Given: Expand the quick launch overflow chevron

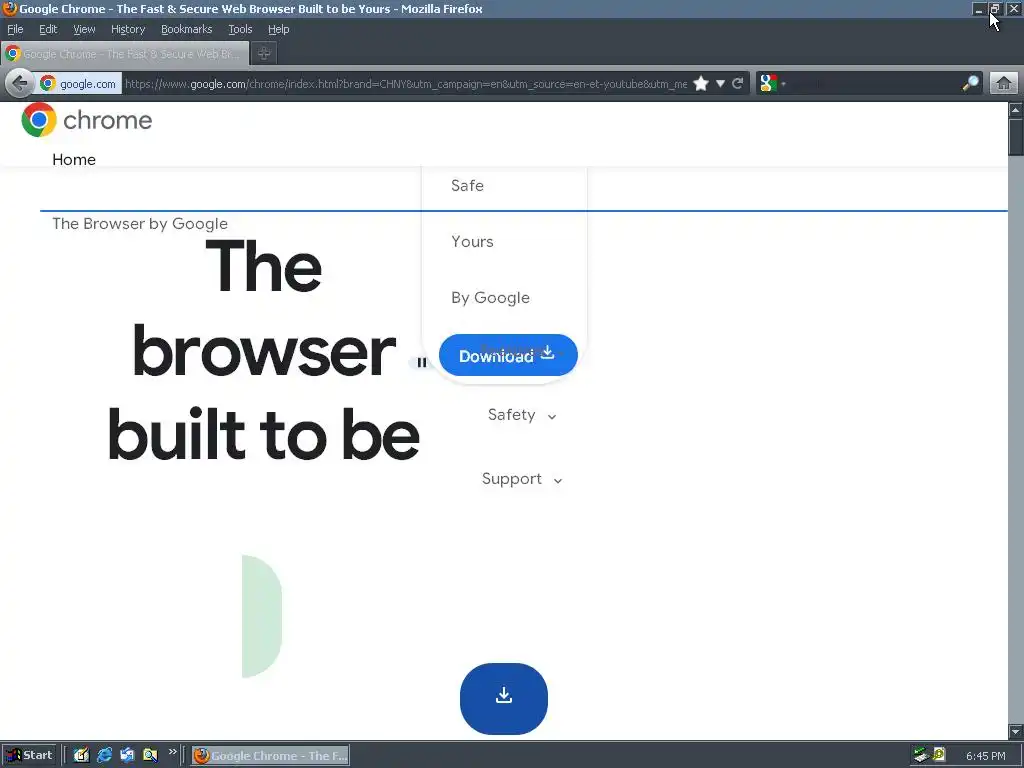Looking at the screenshot, I should click(x=172, y=752).
